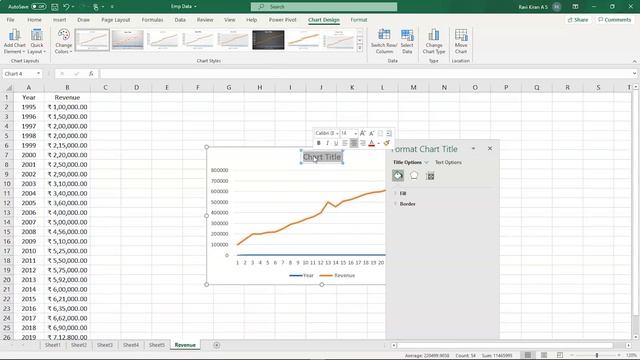Toggle AutoSave switch
The height and width of the screenshot is (360, 640).
coord(39,7)
